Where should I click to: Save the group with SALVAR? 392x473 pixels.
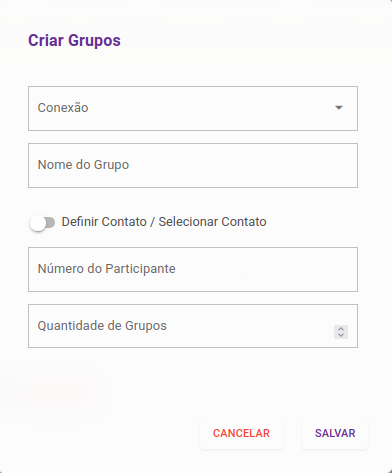click(335, 433)
